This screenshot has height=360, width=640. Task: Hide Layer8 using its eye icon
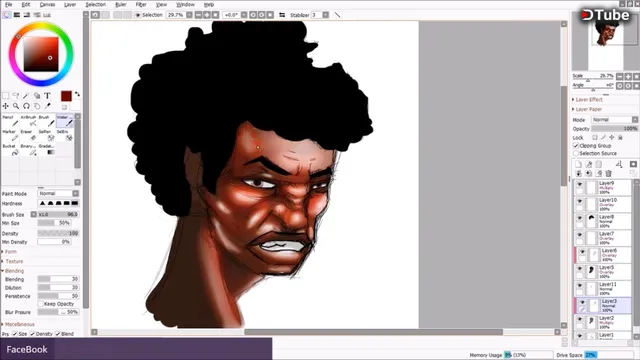(579, 218)
